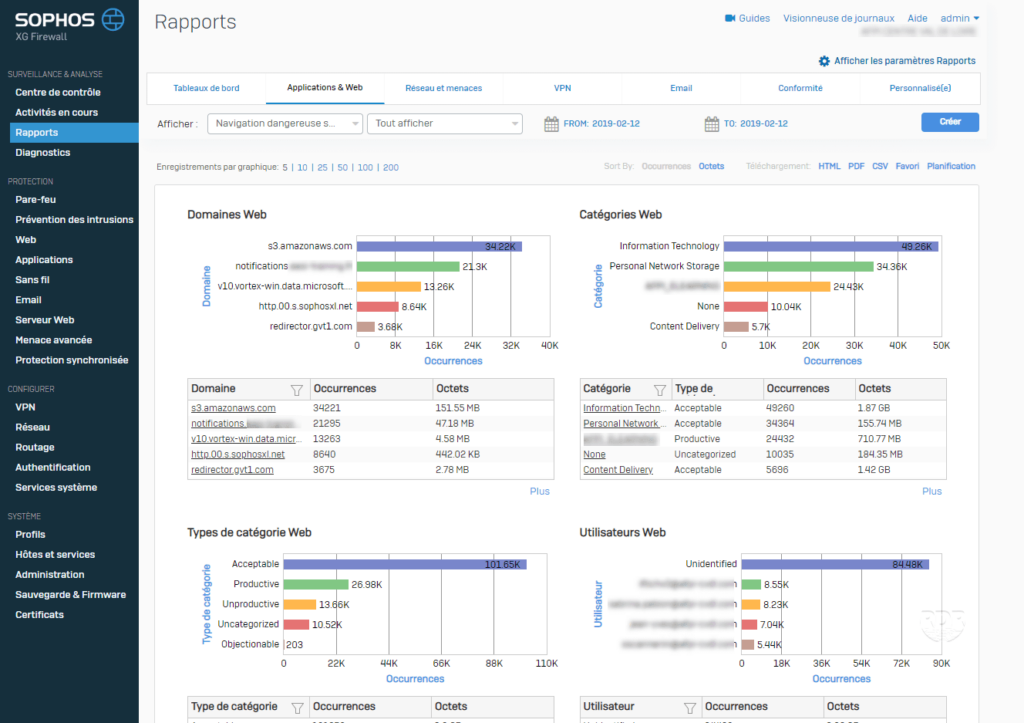
Task: Click the filter icon in Catégorie column
Action: 659,389
